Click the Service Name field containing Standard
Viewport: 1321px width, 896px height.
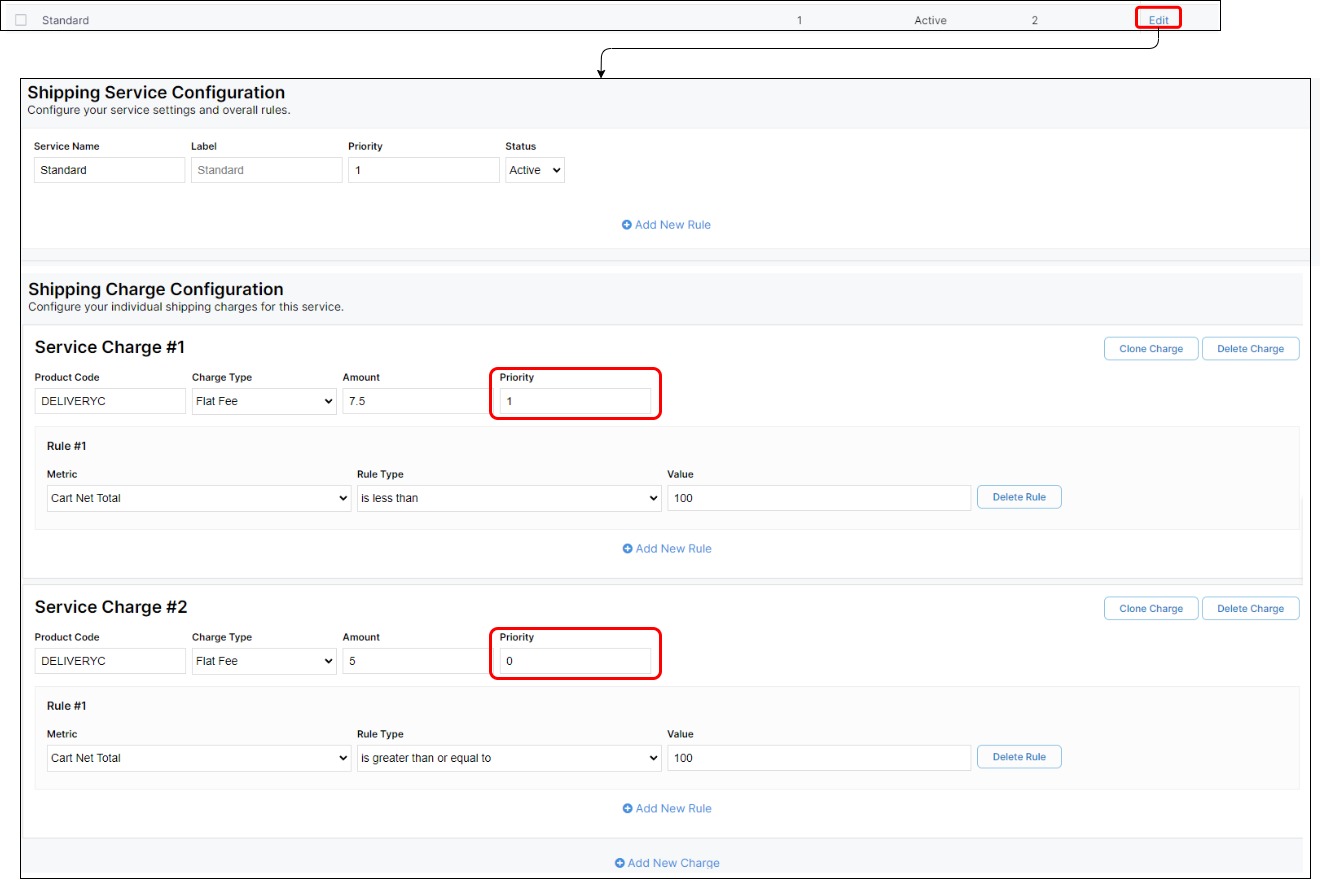pyautogui.click(x=108, y=170)
